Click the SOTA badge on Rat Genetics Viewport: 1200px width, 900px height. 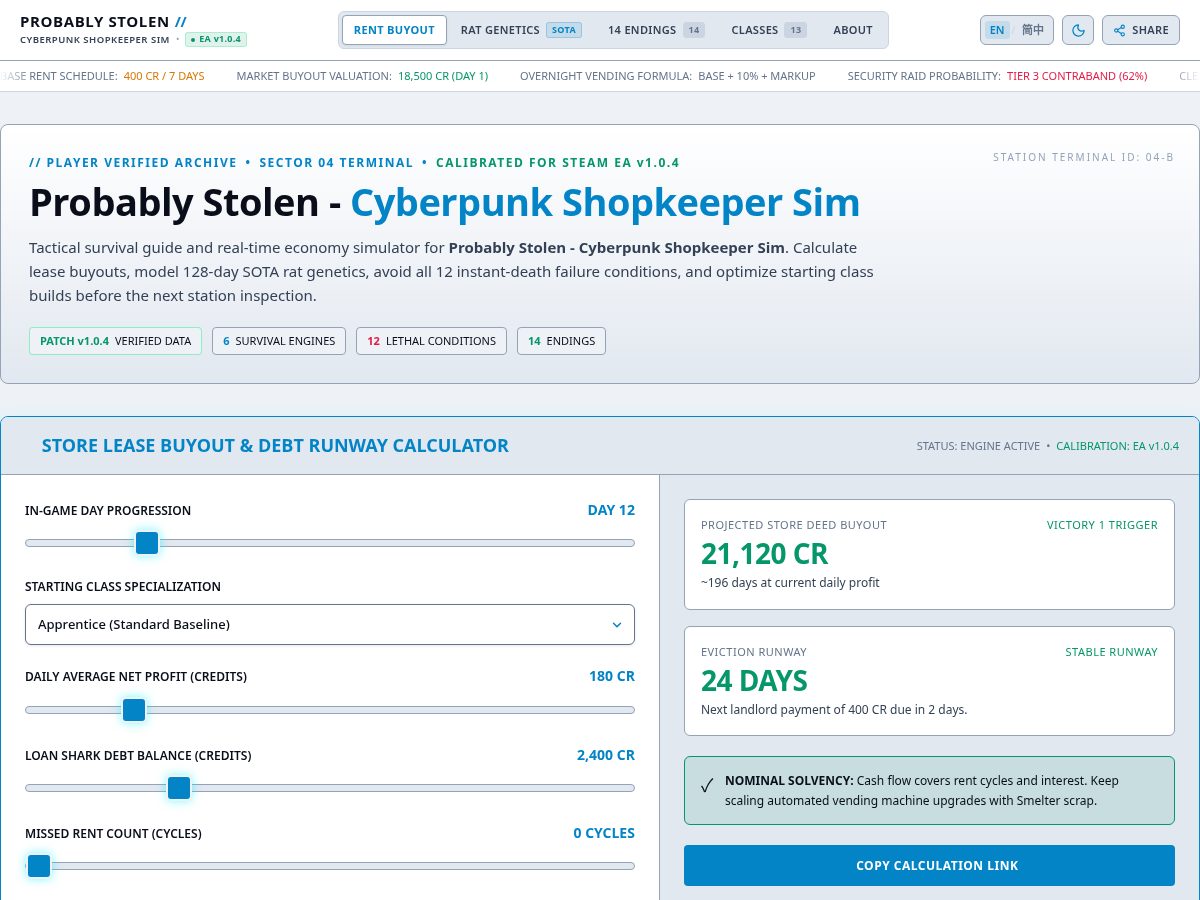click(x=564, y=30)
